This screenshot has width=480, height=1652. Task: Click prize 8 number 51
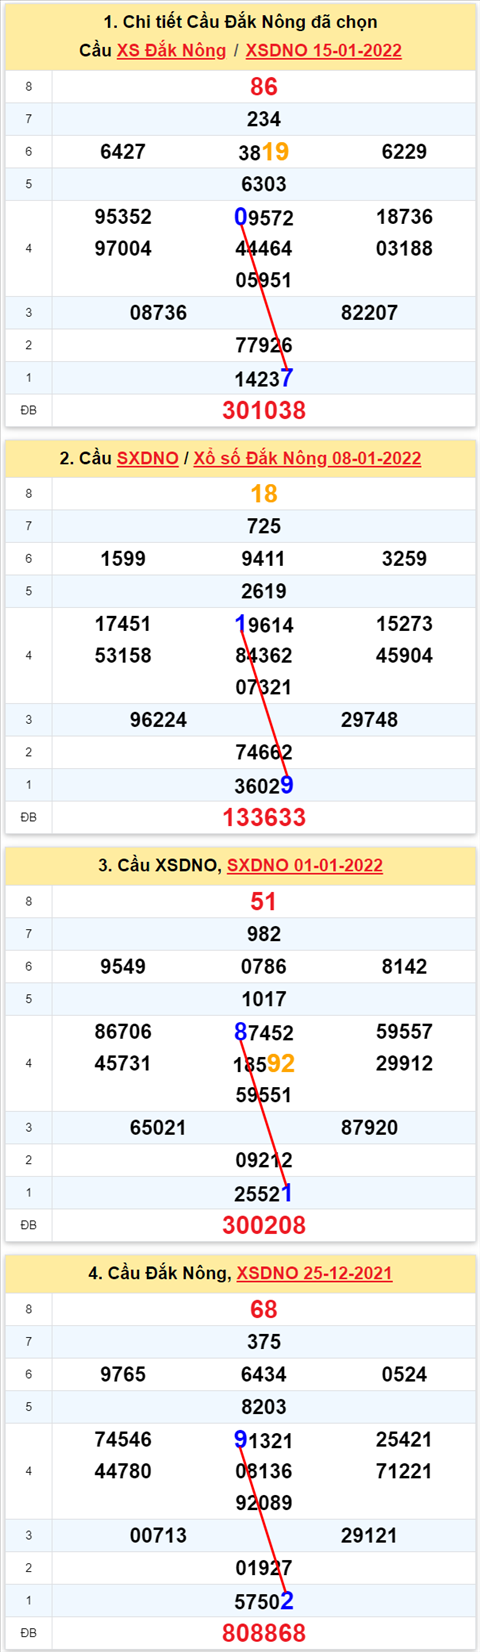click(x=264, y=902)
